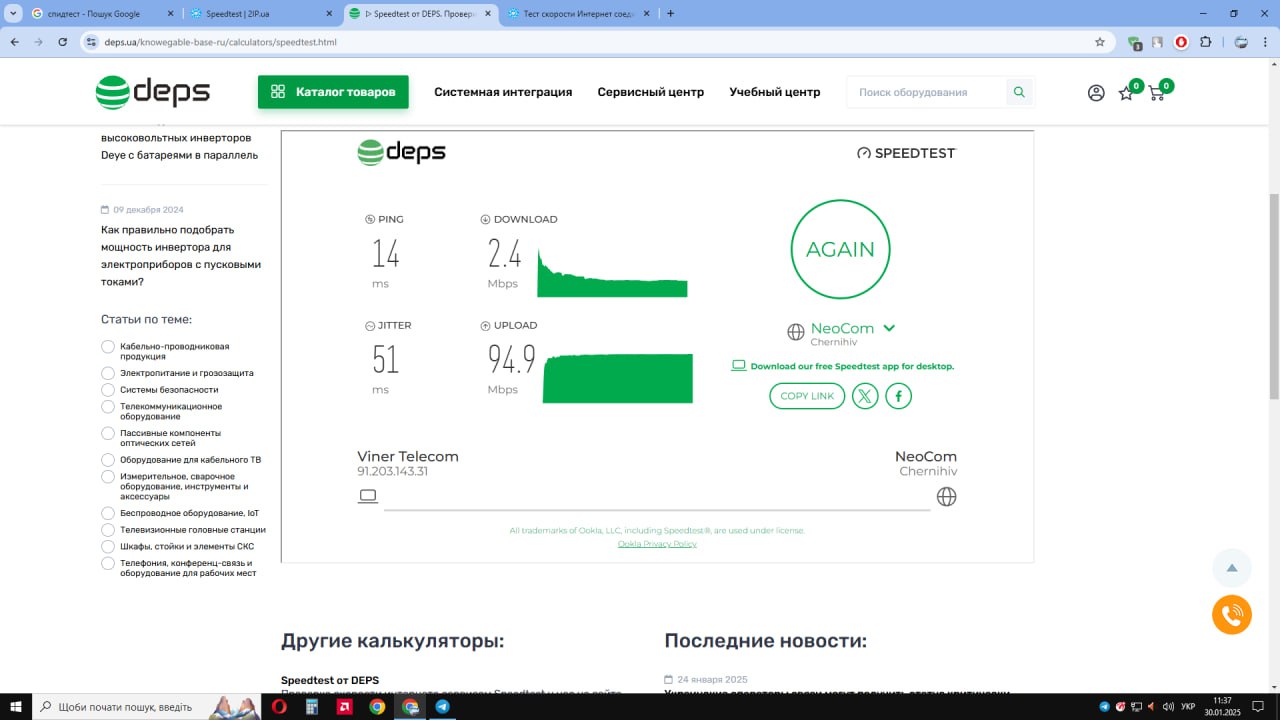Click the browser address bar URL
This screenshot has width=1280, height=720.
pos(221,42)
